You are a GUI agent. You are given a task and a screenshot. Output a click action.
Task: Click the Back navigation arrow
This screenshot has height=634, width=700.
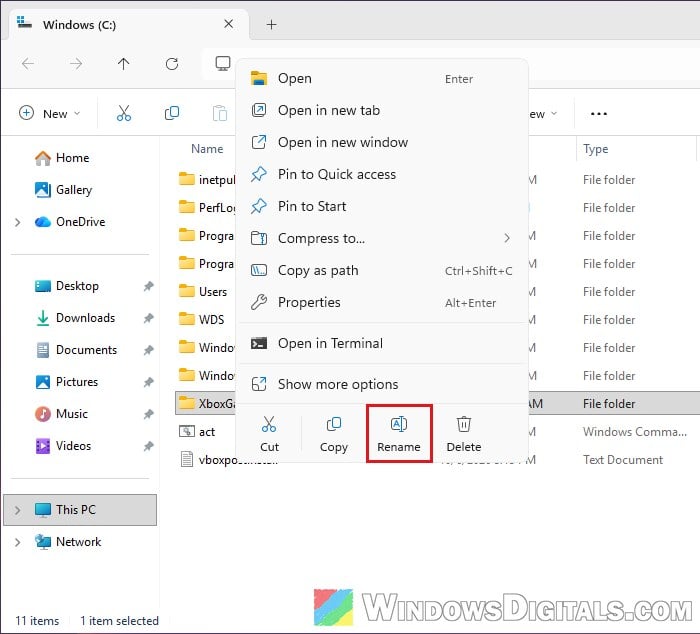point(28,64)
